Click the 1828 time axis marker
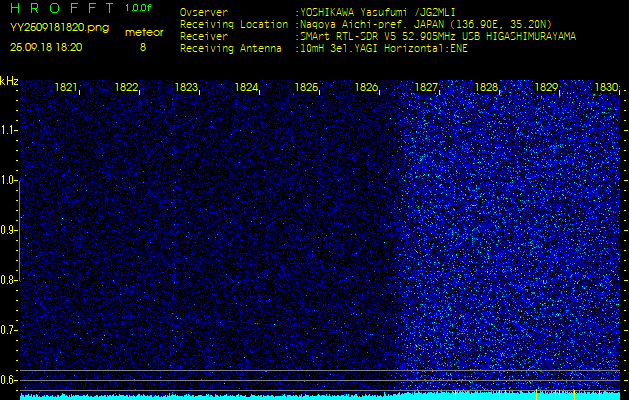 tap(487, 88)
